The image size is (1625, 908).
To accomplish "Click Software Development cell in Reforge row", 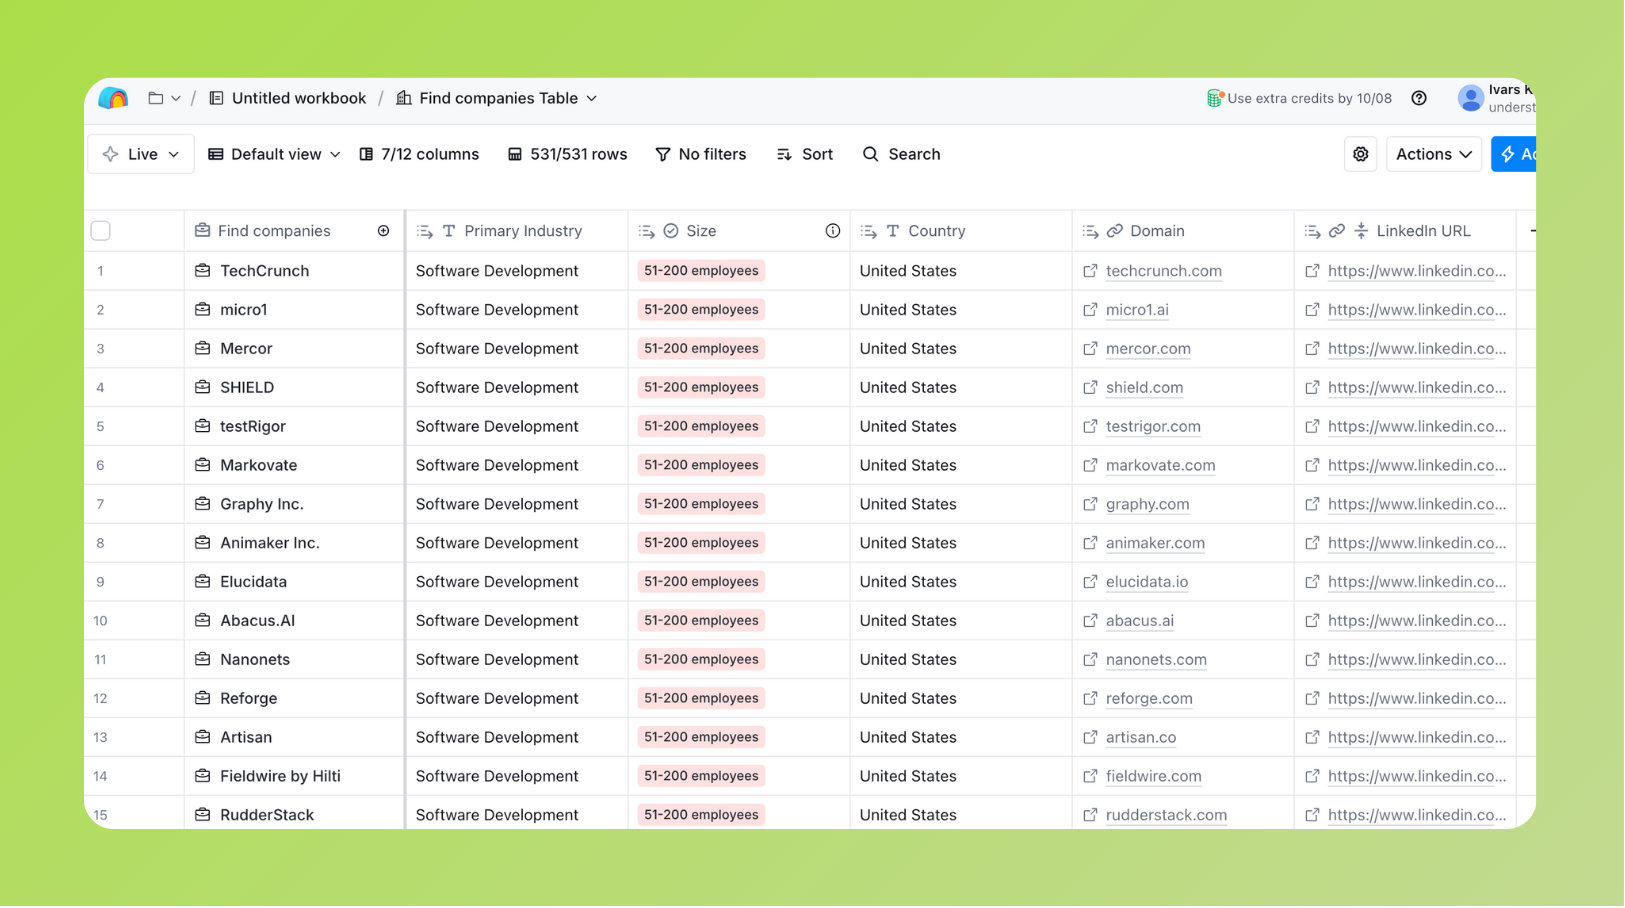I will [517, 698].
